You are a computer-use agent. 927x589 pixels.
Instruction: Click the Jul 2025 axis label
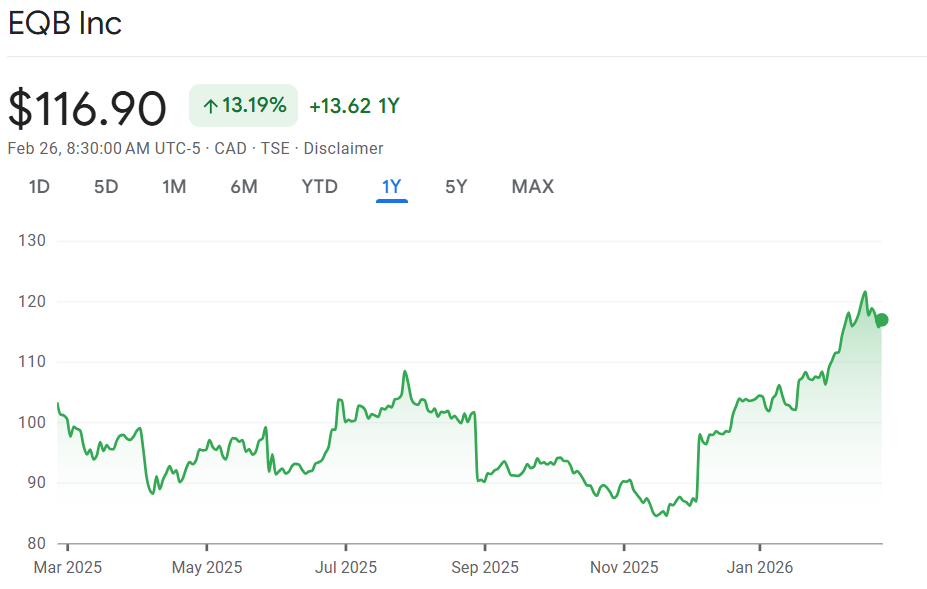pos(346,568)
